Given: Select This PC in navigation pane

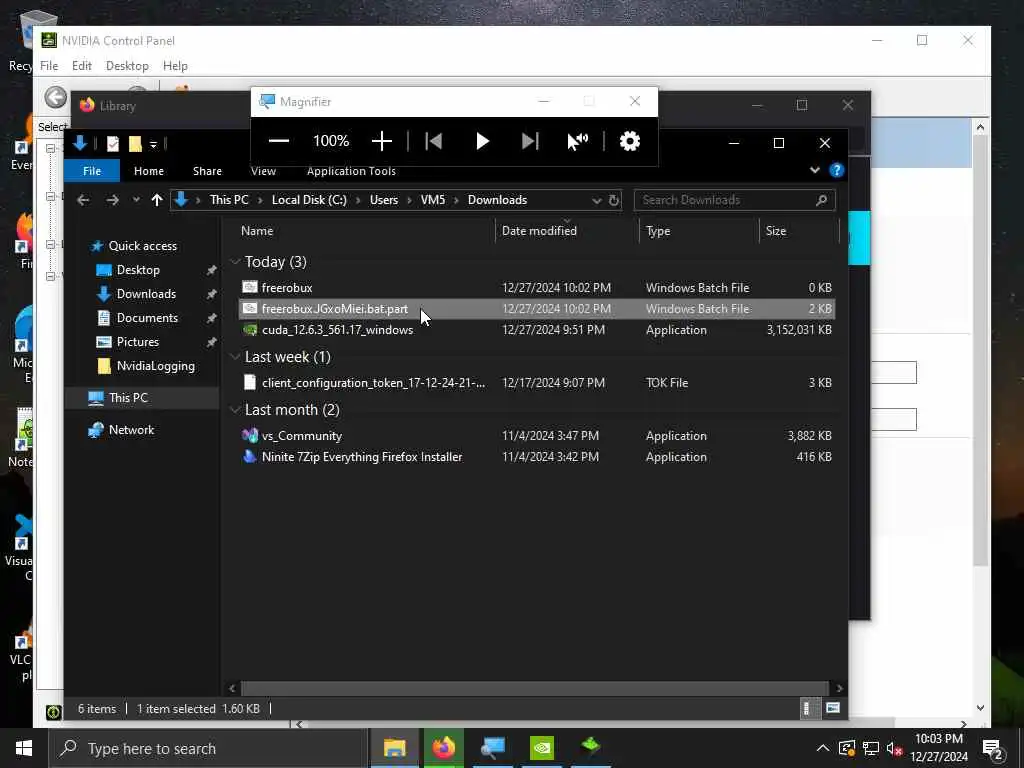Looking at the screenshot, I should pyautogui.click(x=128, y=398).
